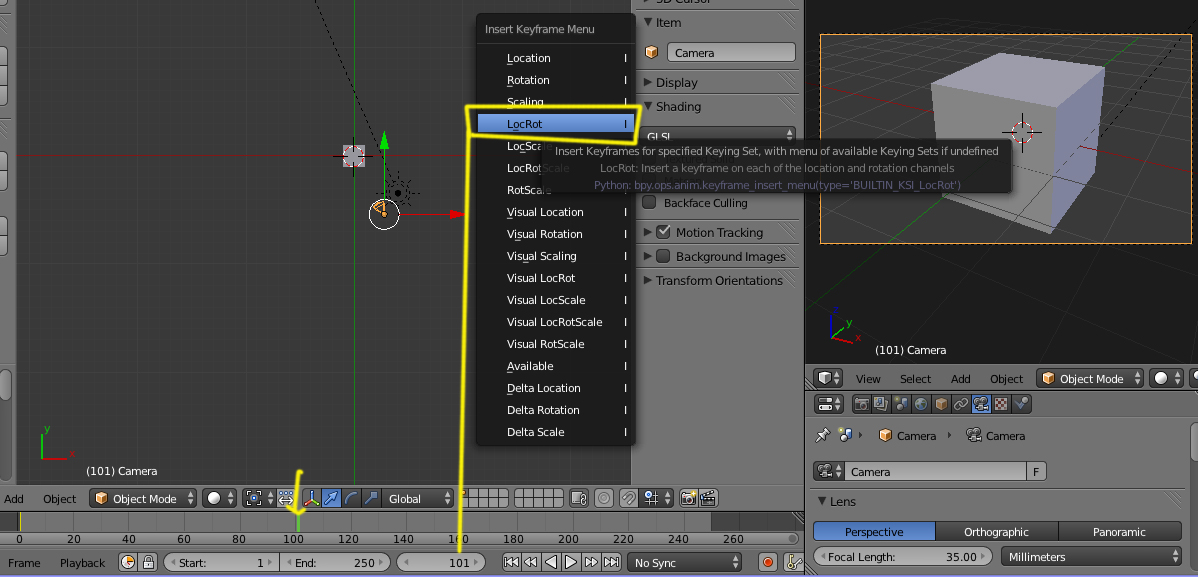Viewport: 1198px width, 577px height.
Task: Click the Focal Length value field
Action: coord(903,556)
